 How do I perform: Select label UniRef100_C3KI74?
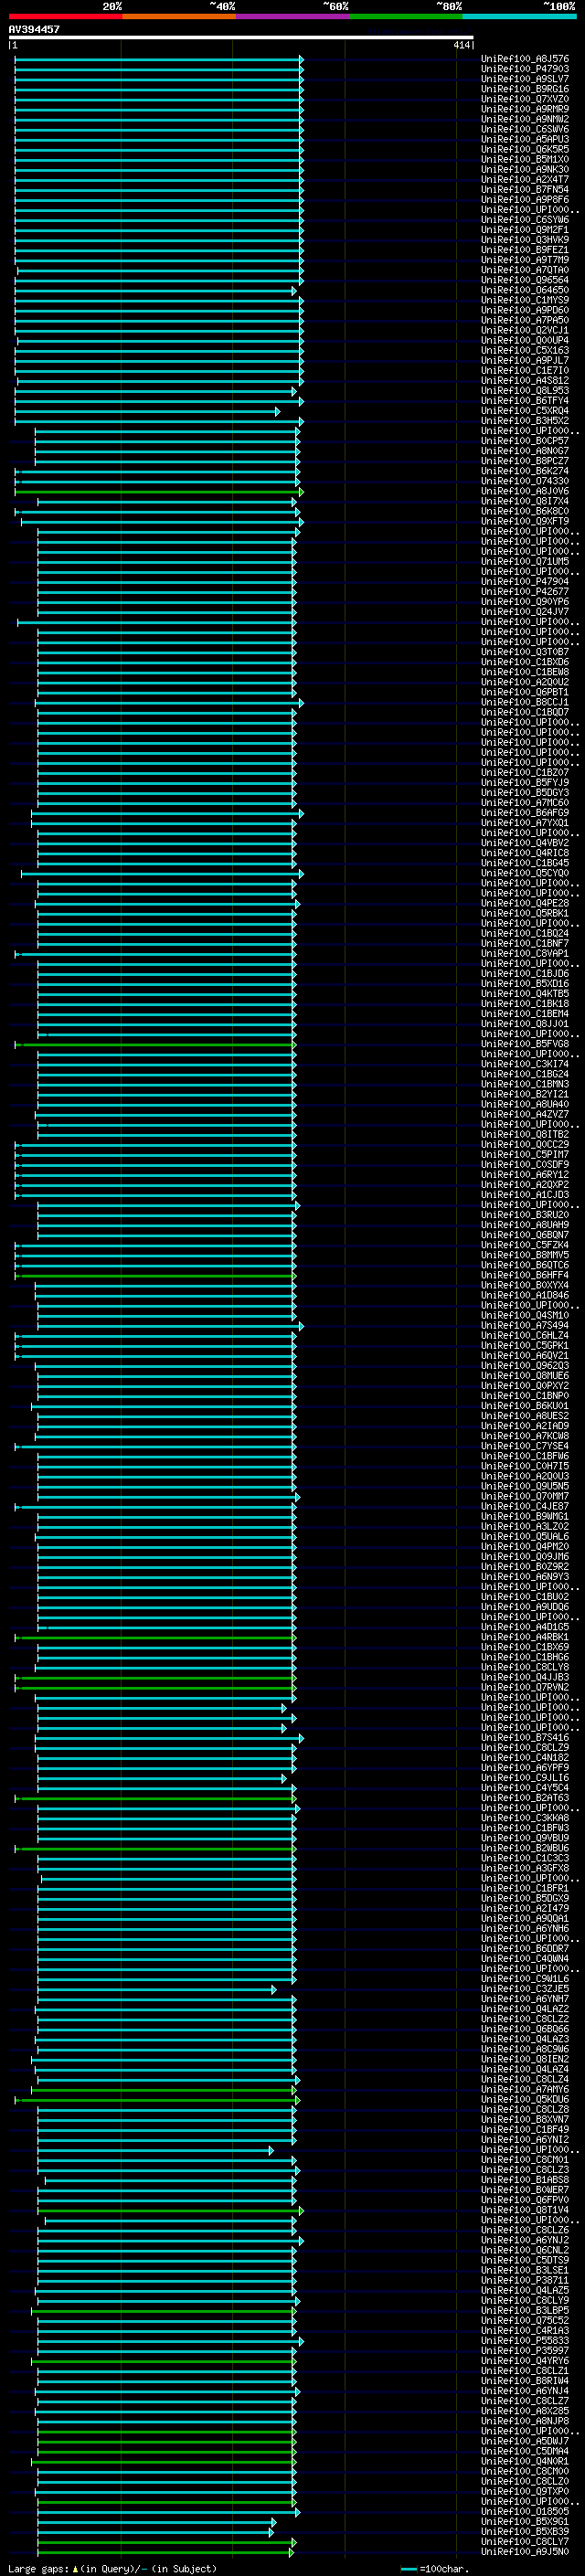point(525,1064)
